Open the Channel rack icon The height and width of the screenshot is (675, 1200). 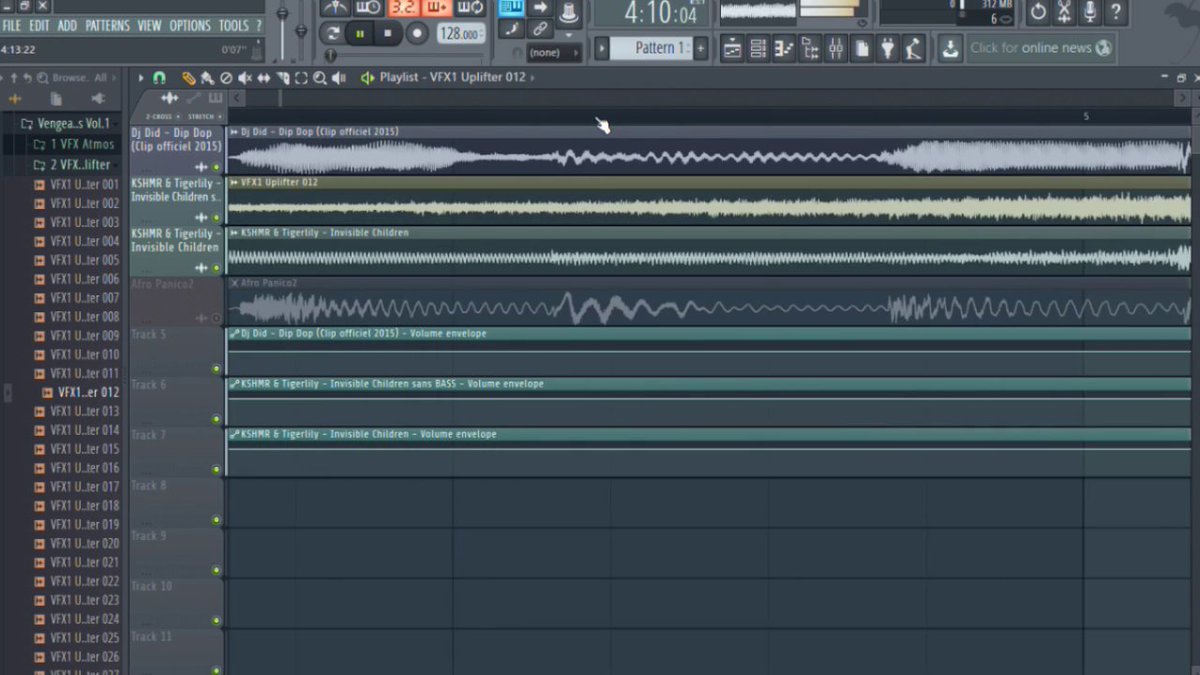pyautogui.click(x=758, y=48)
